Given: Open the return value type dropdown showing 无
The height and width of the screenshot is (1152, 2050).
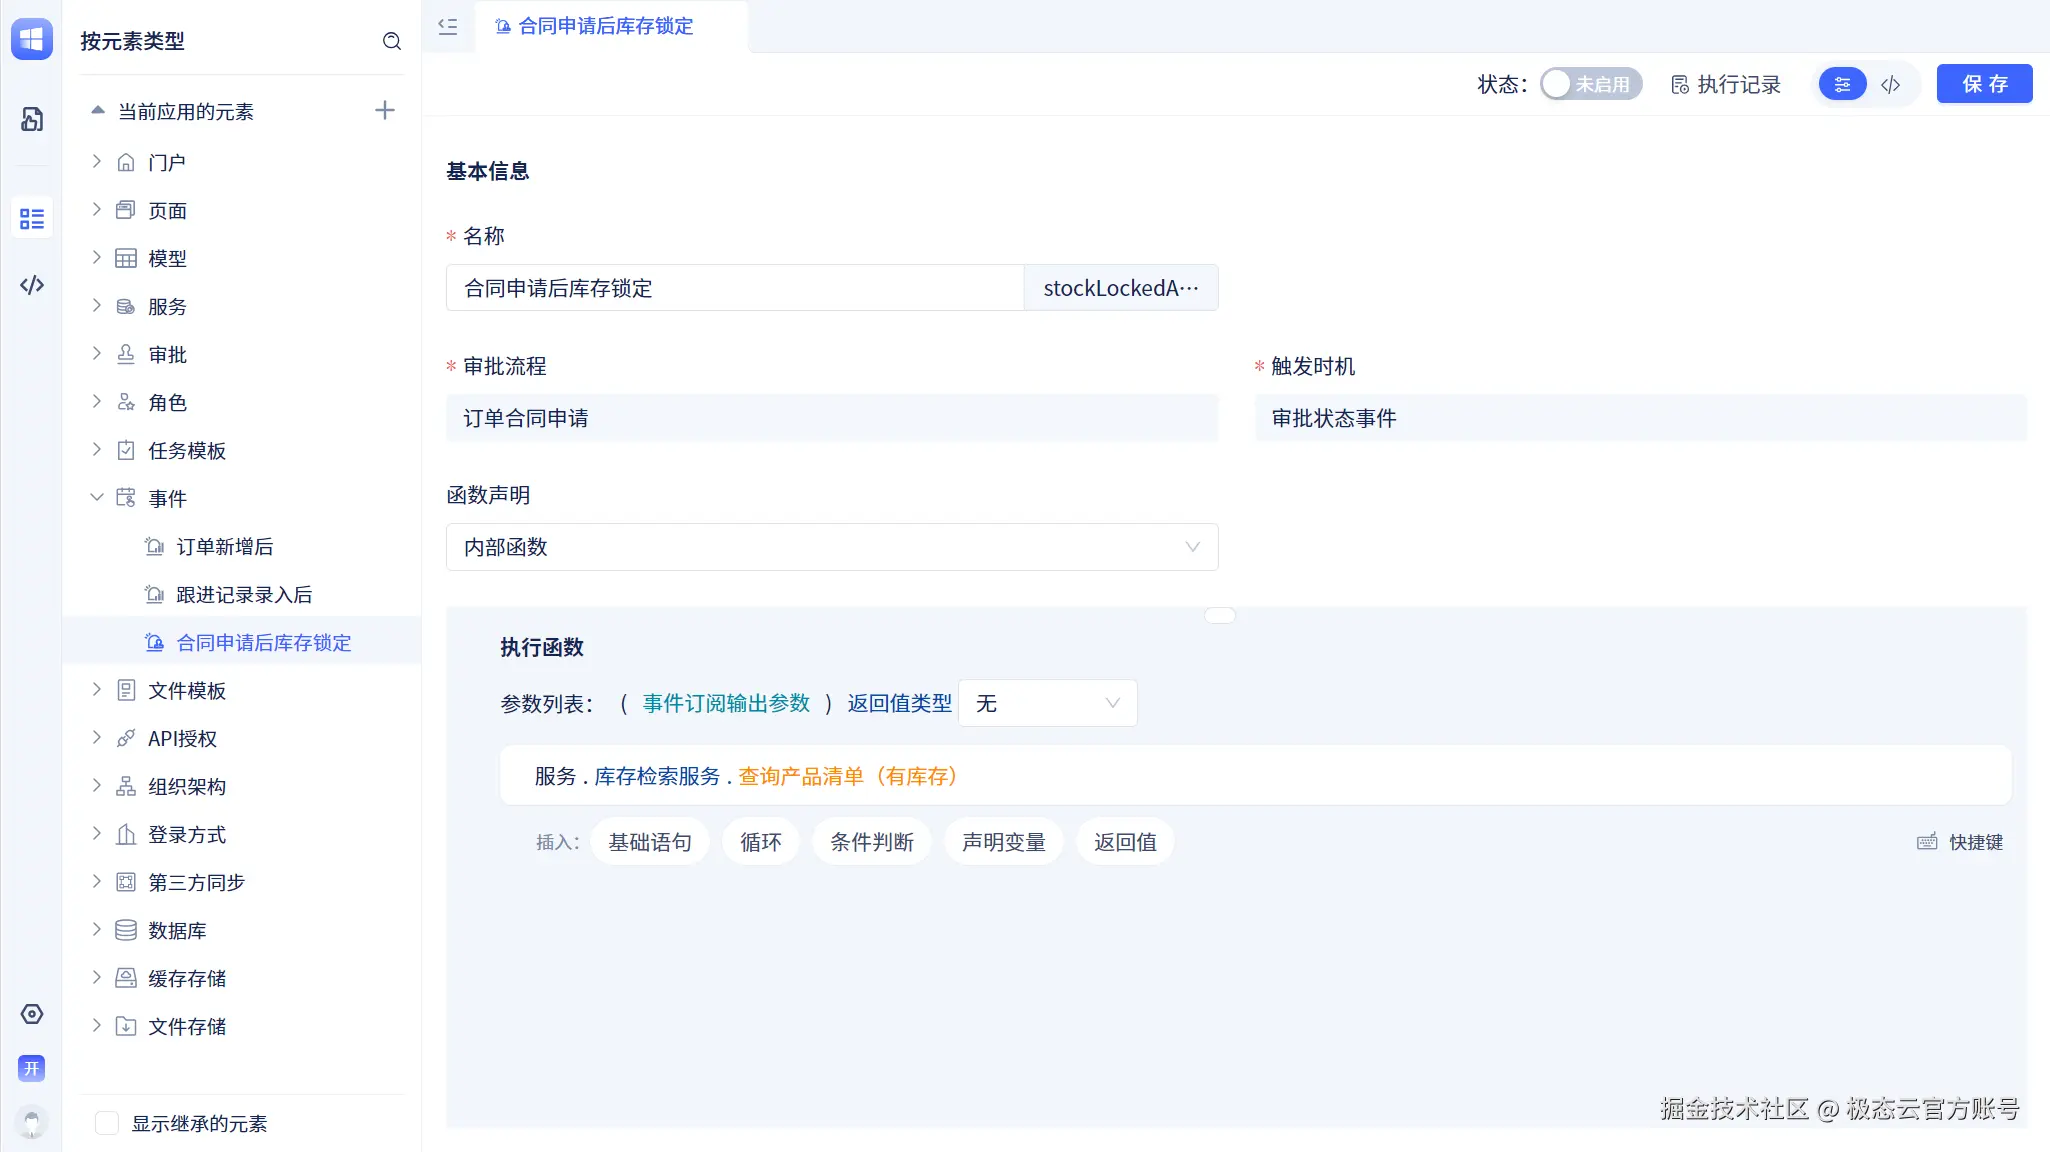Looking at the screenshot, I should tap(1047, 703).
